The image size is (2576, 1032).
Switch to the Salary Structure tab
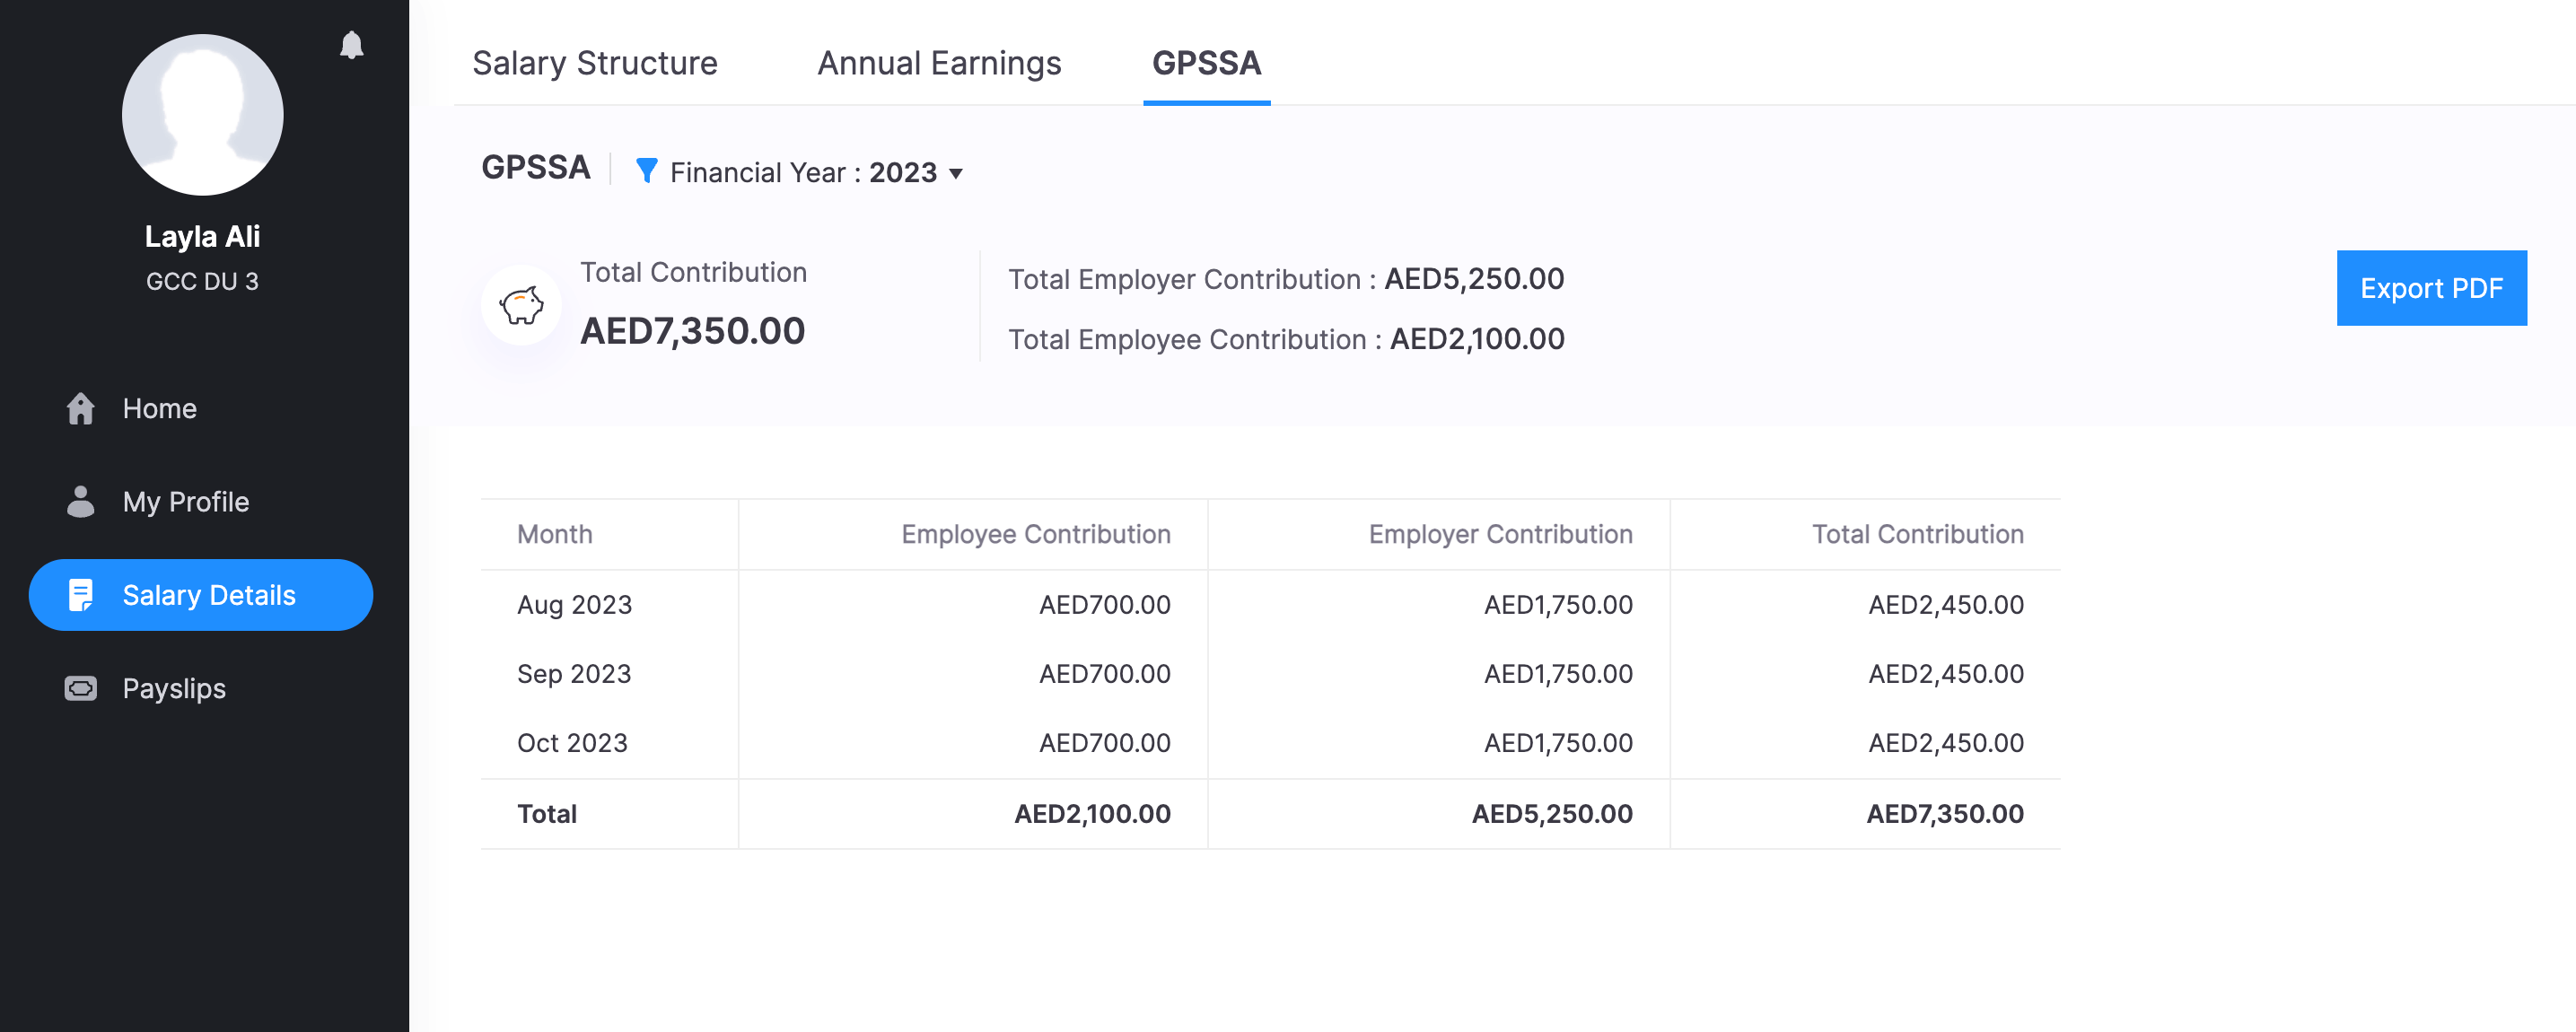tap(594, 63)
